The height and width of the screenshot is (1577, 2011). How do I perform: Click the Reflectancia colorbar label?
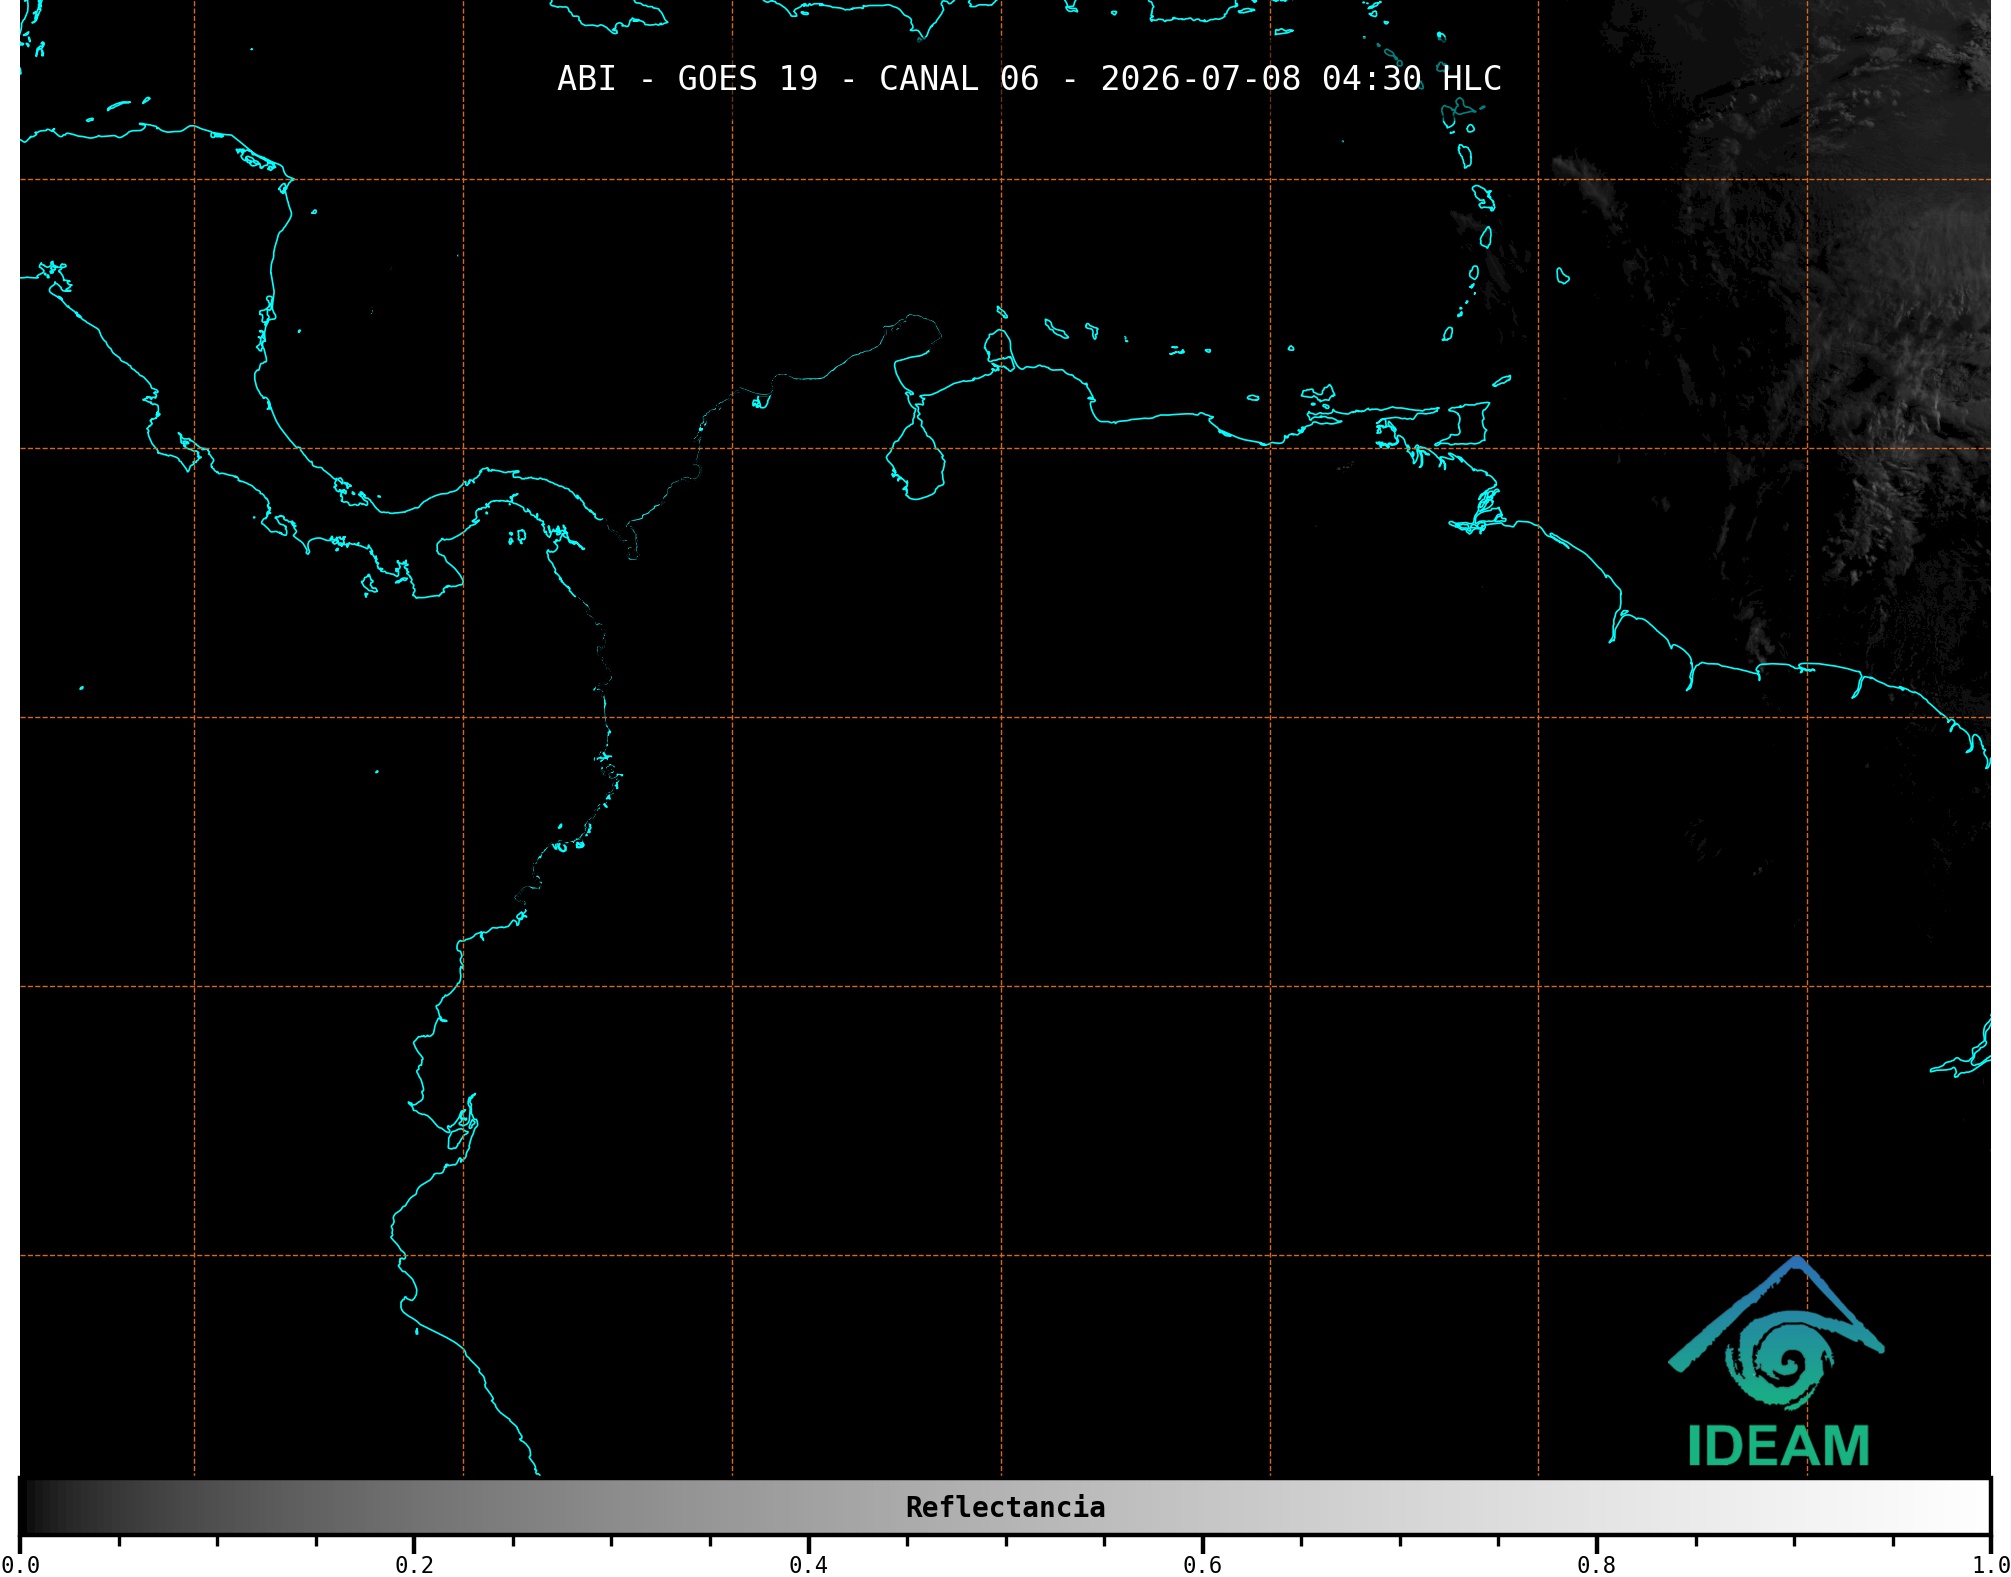[1005, 1507]
